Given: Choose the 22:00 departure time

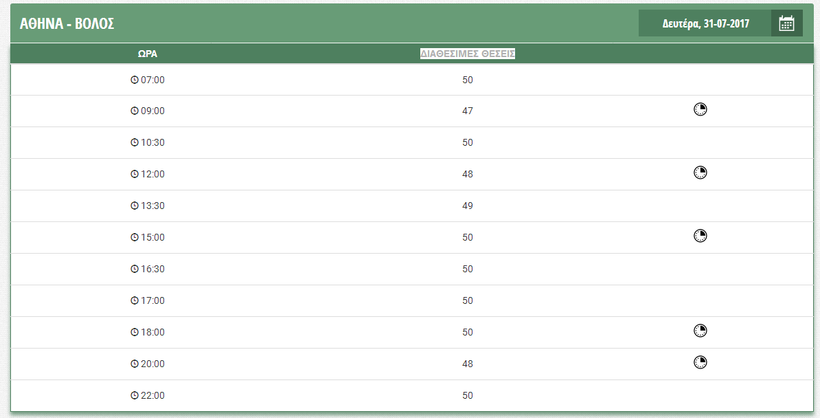Looking at the screenshot, I should 153,396.
